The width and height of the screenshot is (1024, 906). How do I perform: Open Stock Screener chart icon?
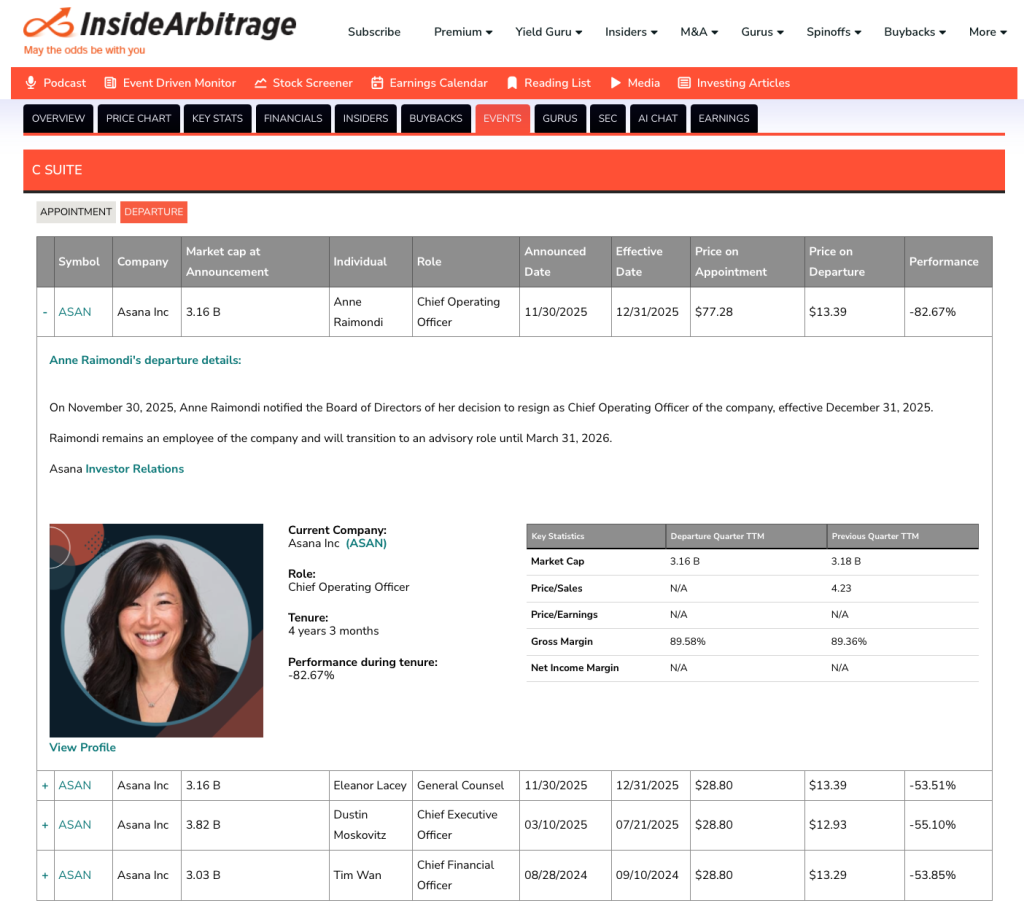point(261,83)
